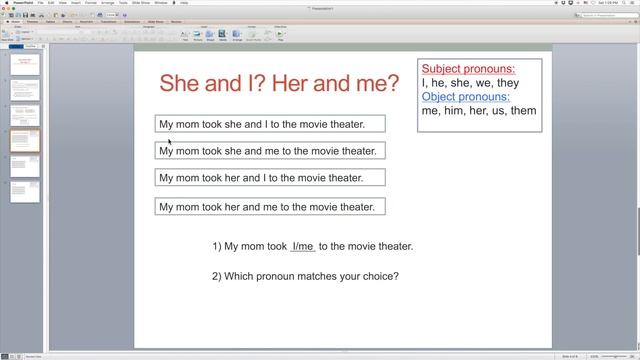Open the Insert menu
This screenshot has width=640, height=360.
(76, 3)
